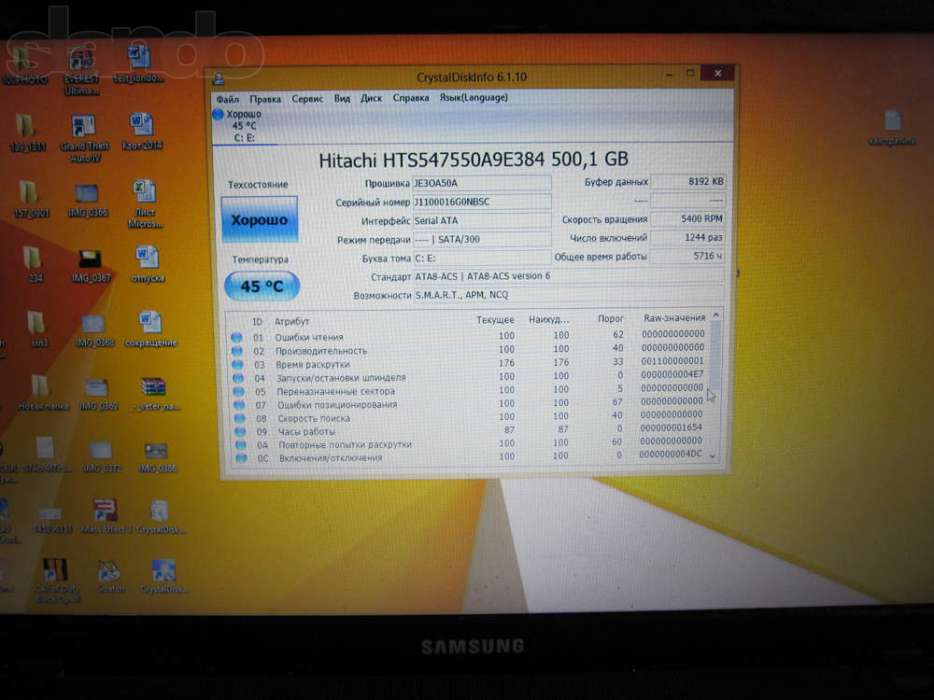Click the Общее время работы value 5716 ч
This screenshot has width=934, height=700.
[688, 256]
